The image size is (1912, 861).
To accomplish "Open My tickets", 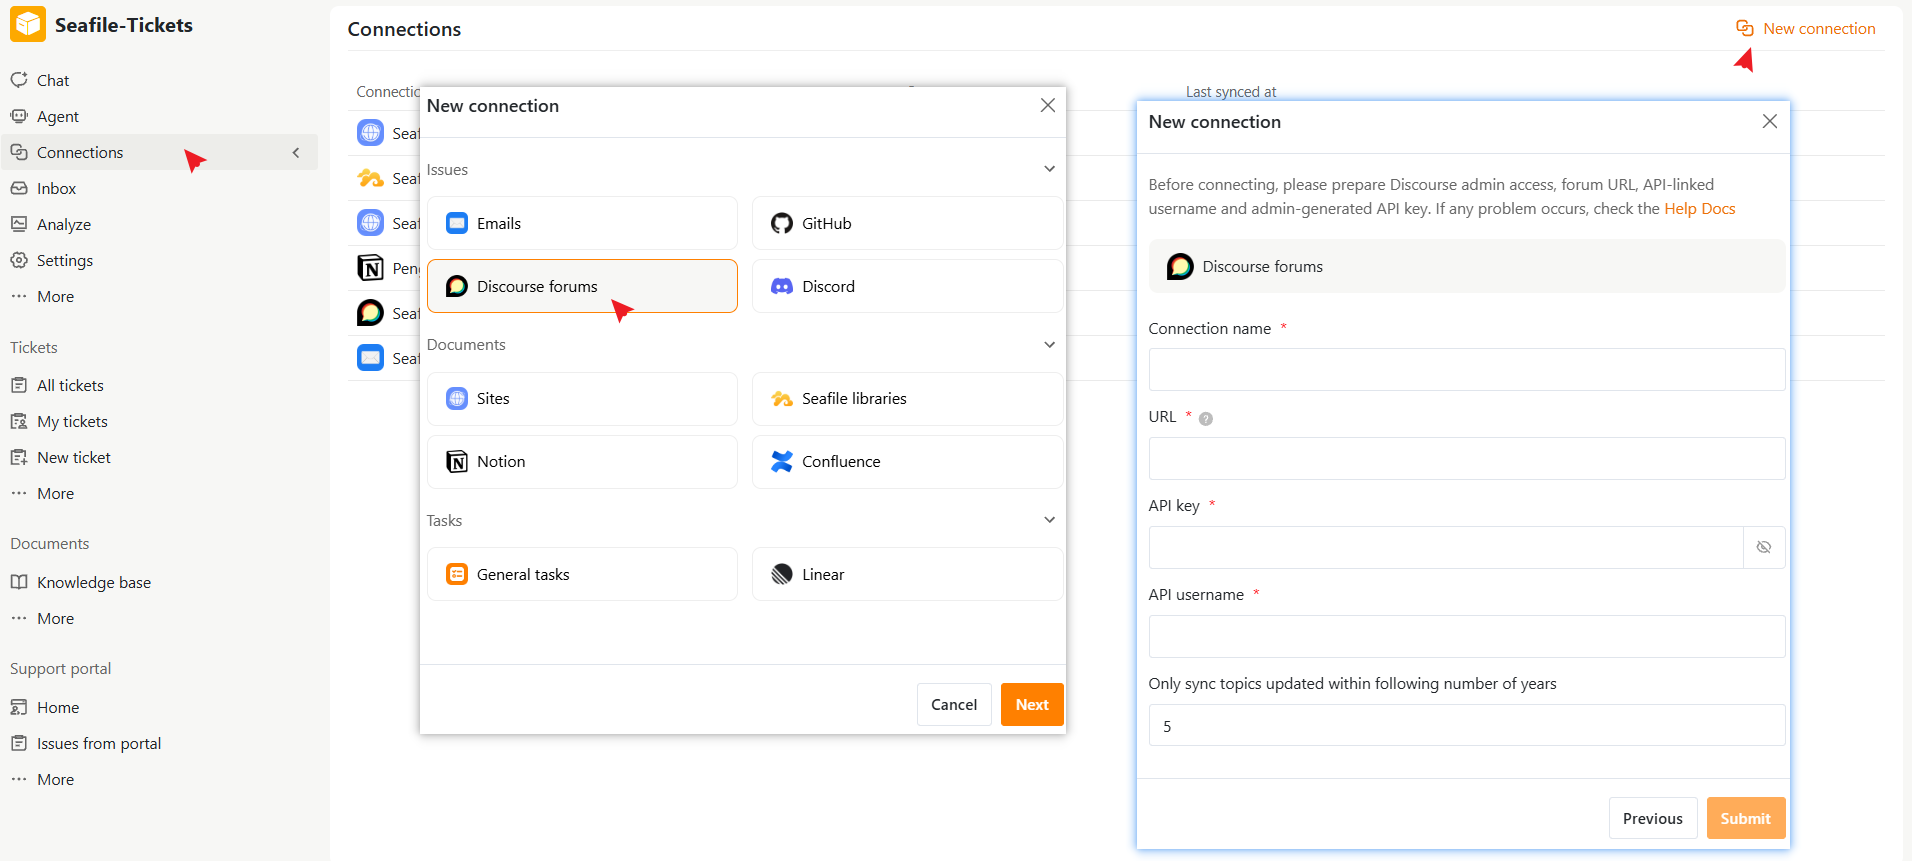I will (72, 421).
